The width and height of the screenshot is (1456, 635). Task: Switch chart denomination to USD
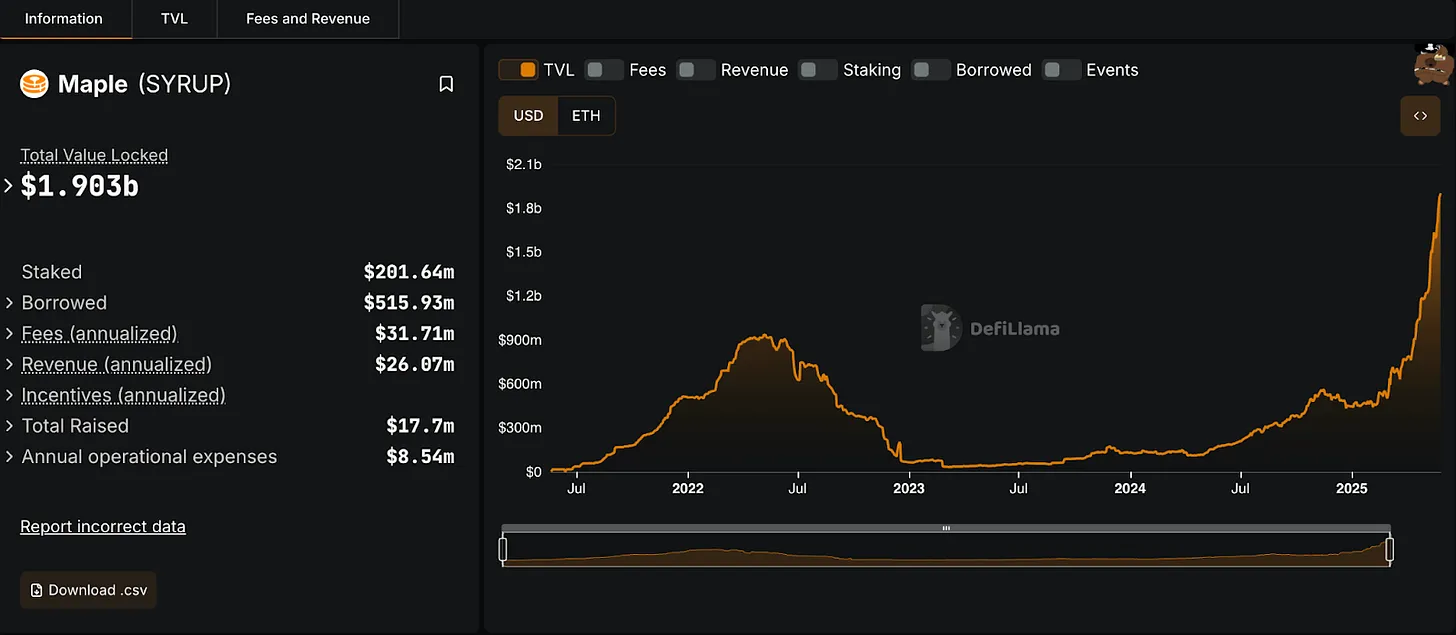tap(528, 116)
